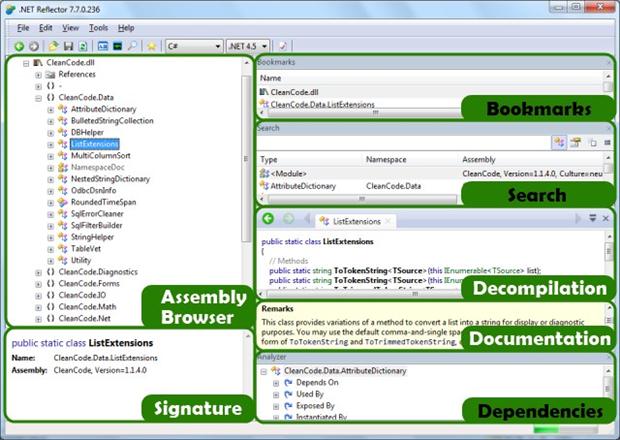620x440 pixels.
Task: Sort search results by Assembly column
Action: click(x=531, y=159)
